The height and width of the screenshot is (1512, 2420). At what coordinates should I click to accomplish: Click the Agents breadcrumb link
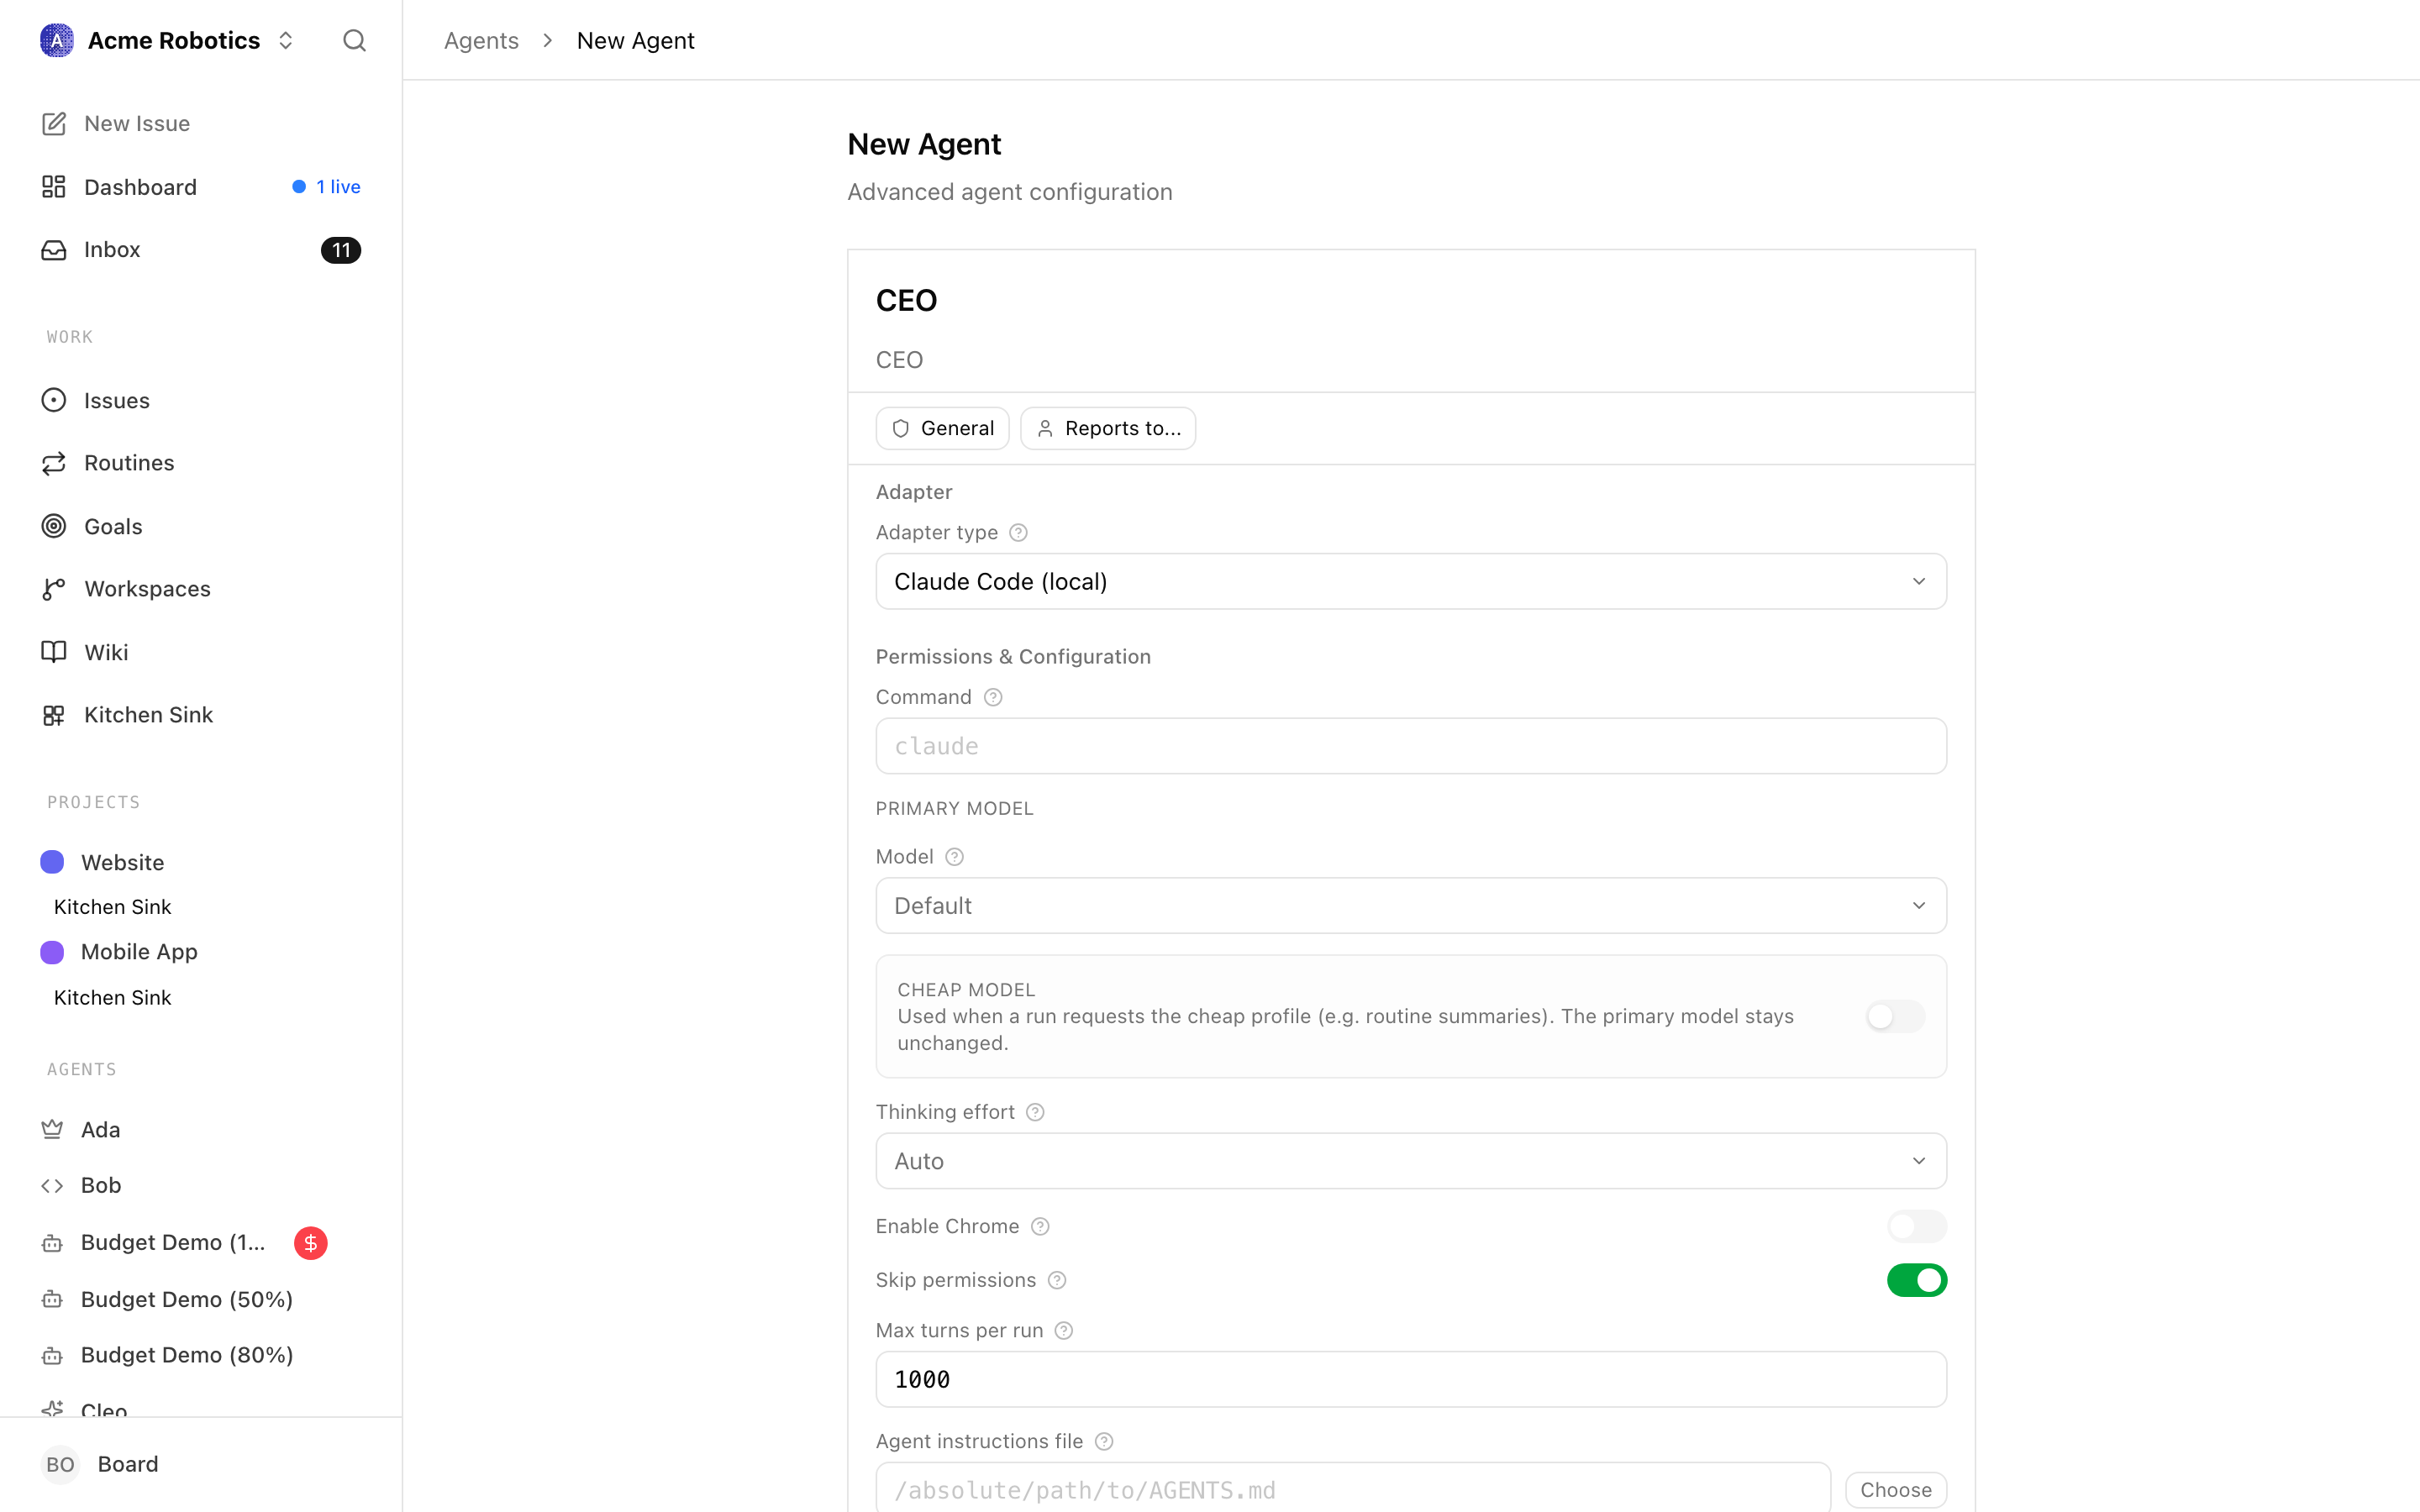tap(481, 40)
